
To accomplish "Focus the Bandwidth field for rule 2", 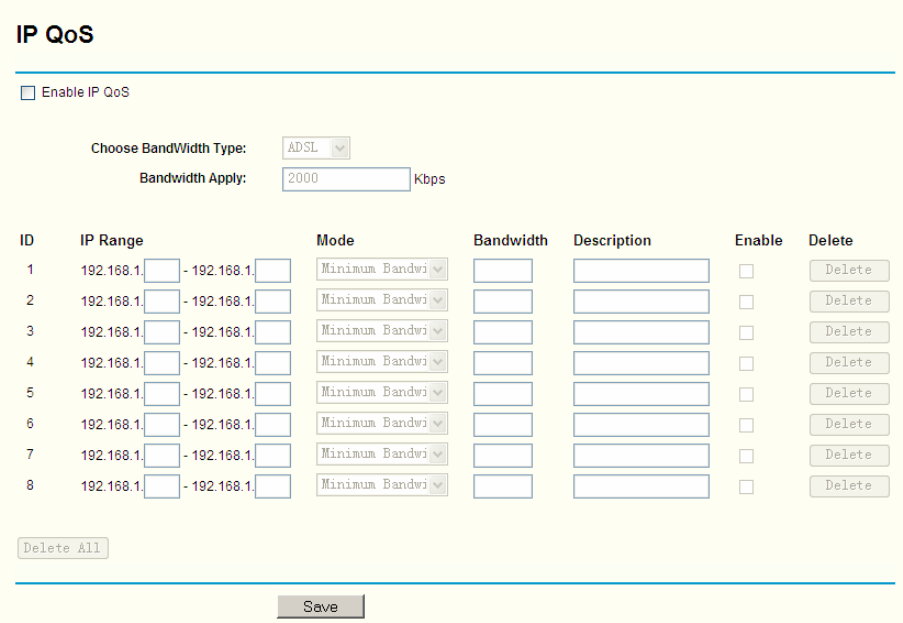I will [x=502, y=301].
